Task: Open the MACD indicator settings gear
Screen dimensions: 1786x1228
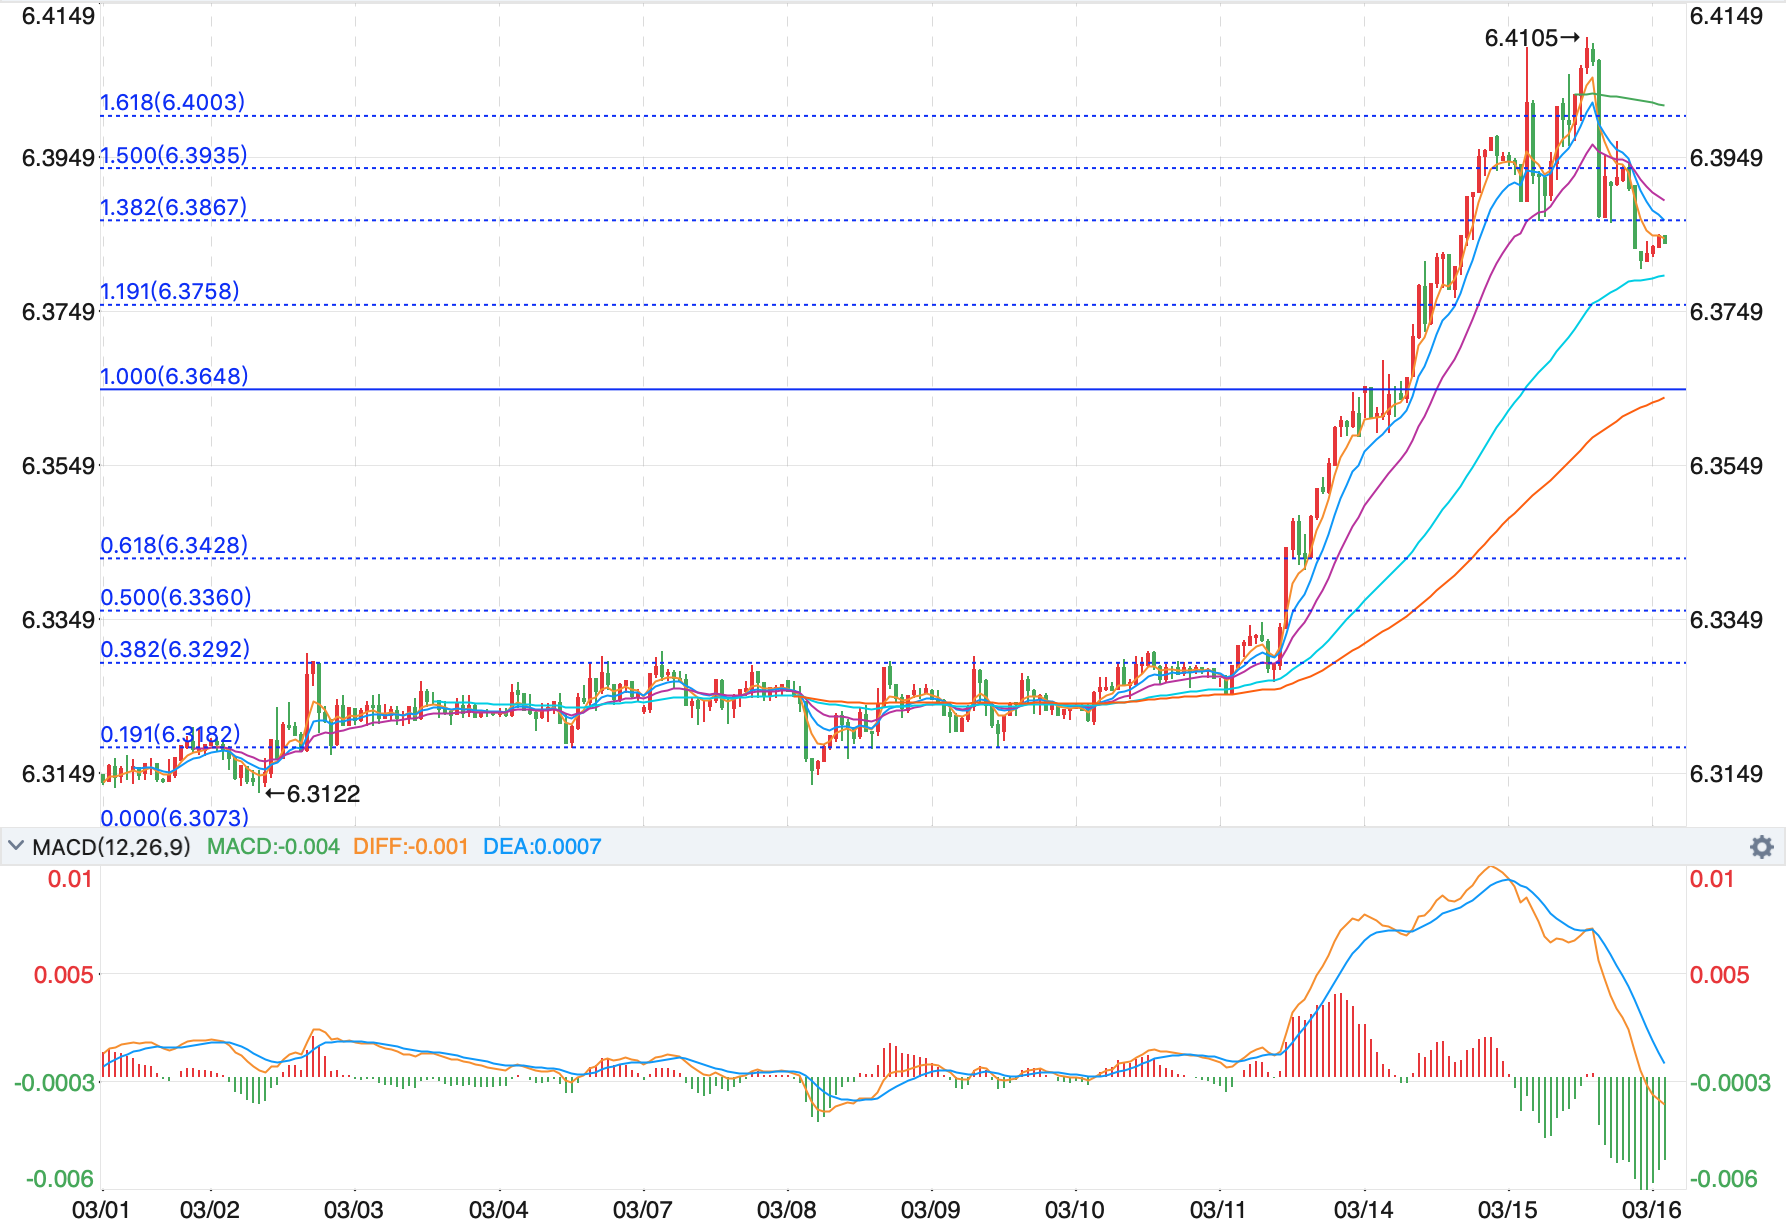Action: (1761, 847)
